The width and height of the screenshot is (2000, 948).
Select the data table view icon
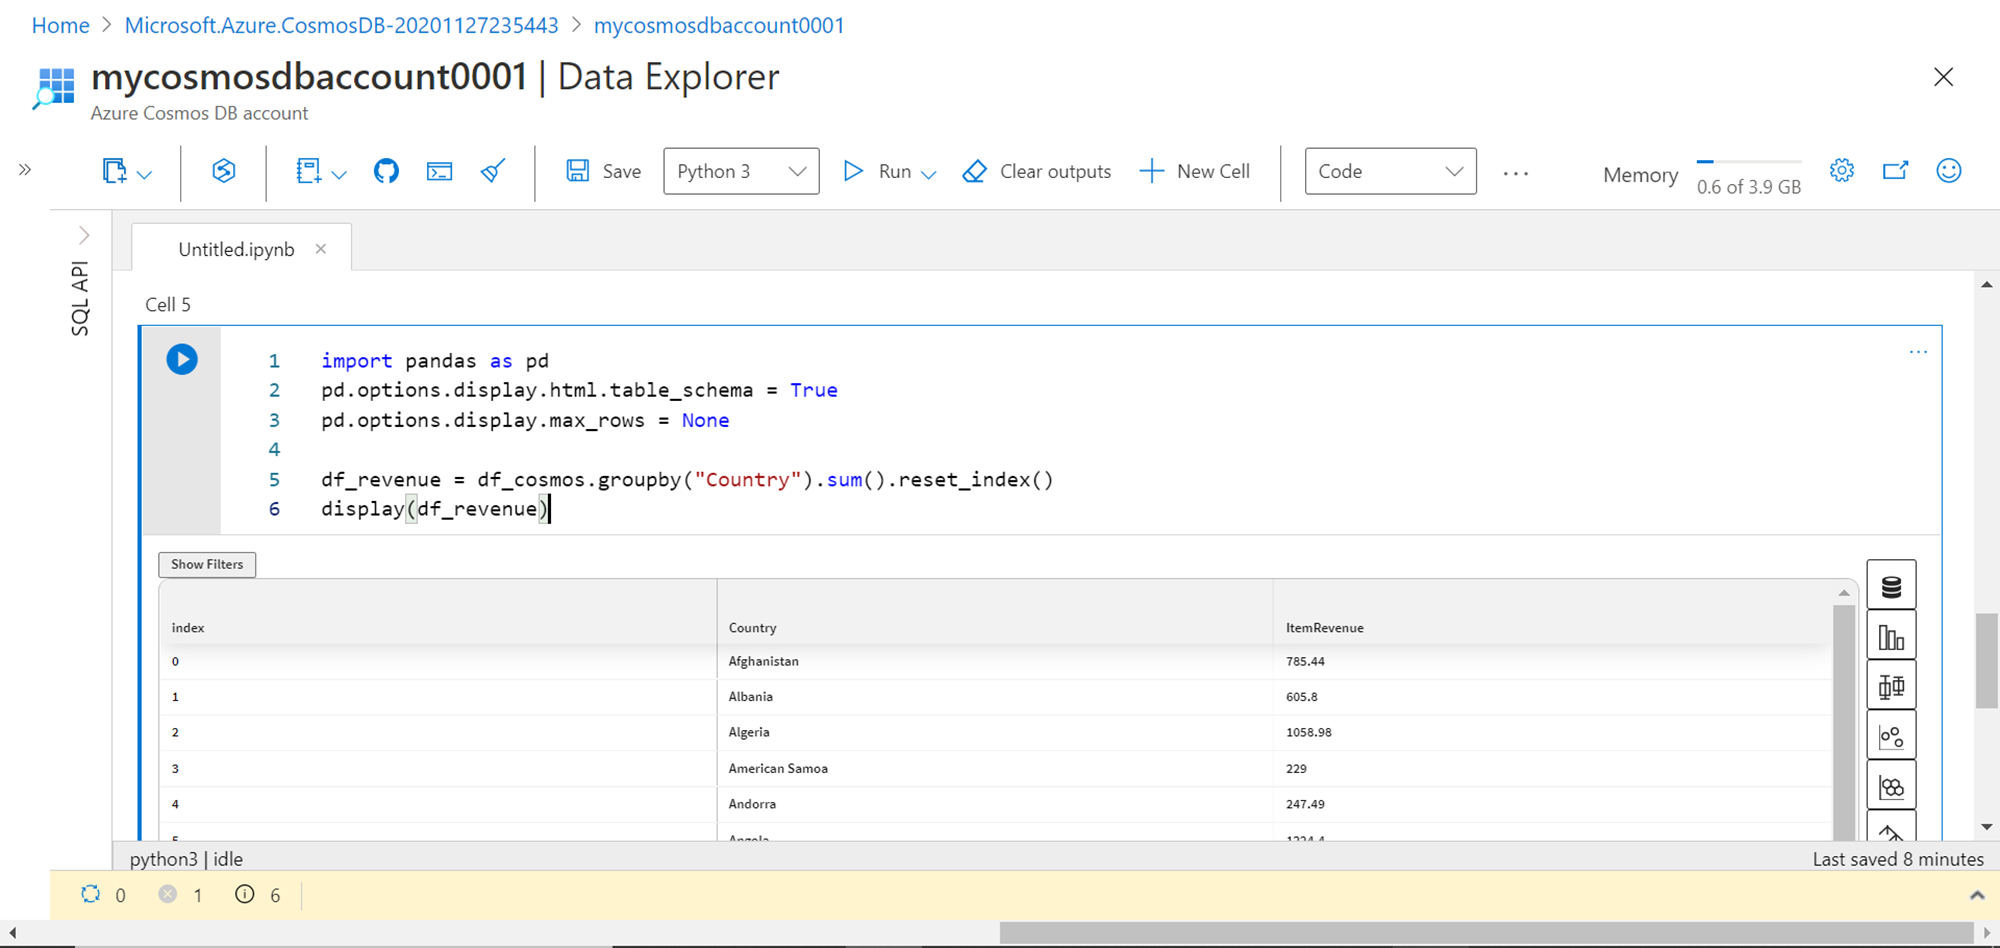click(x=1890, y=586)
